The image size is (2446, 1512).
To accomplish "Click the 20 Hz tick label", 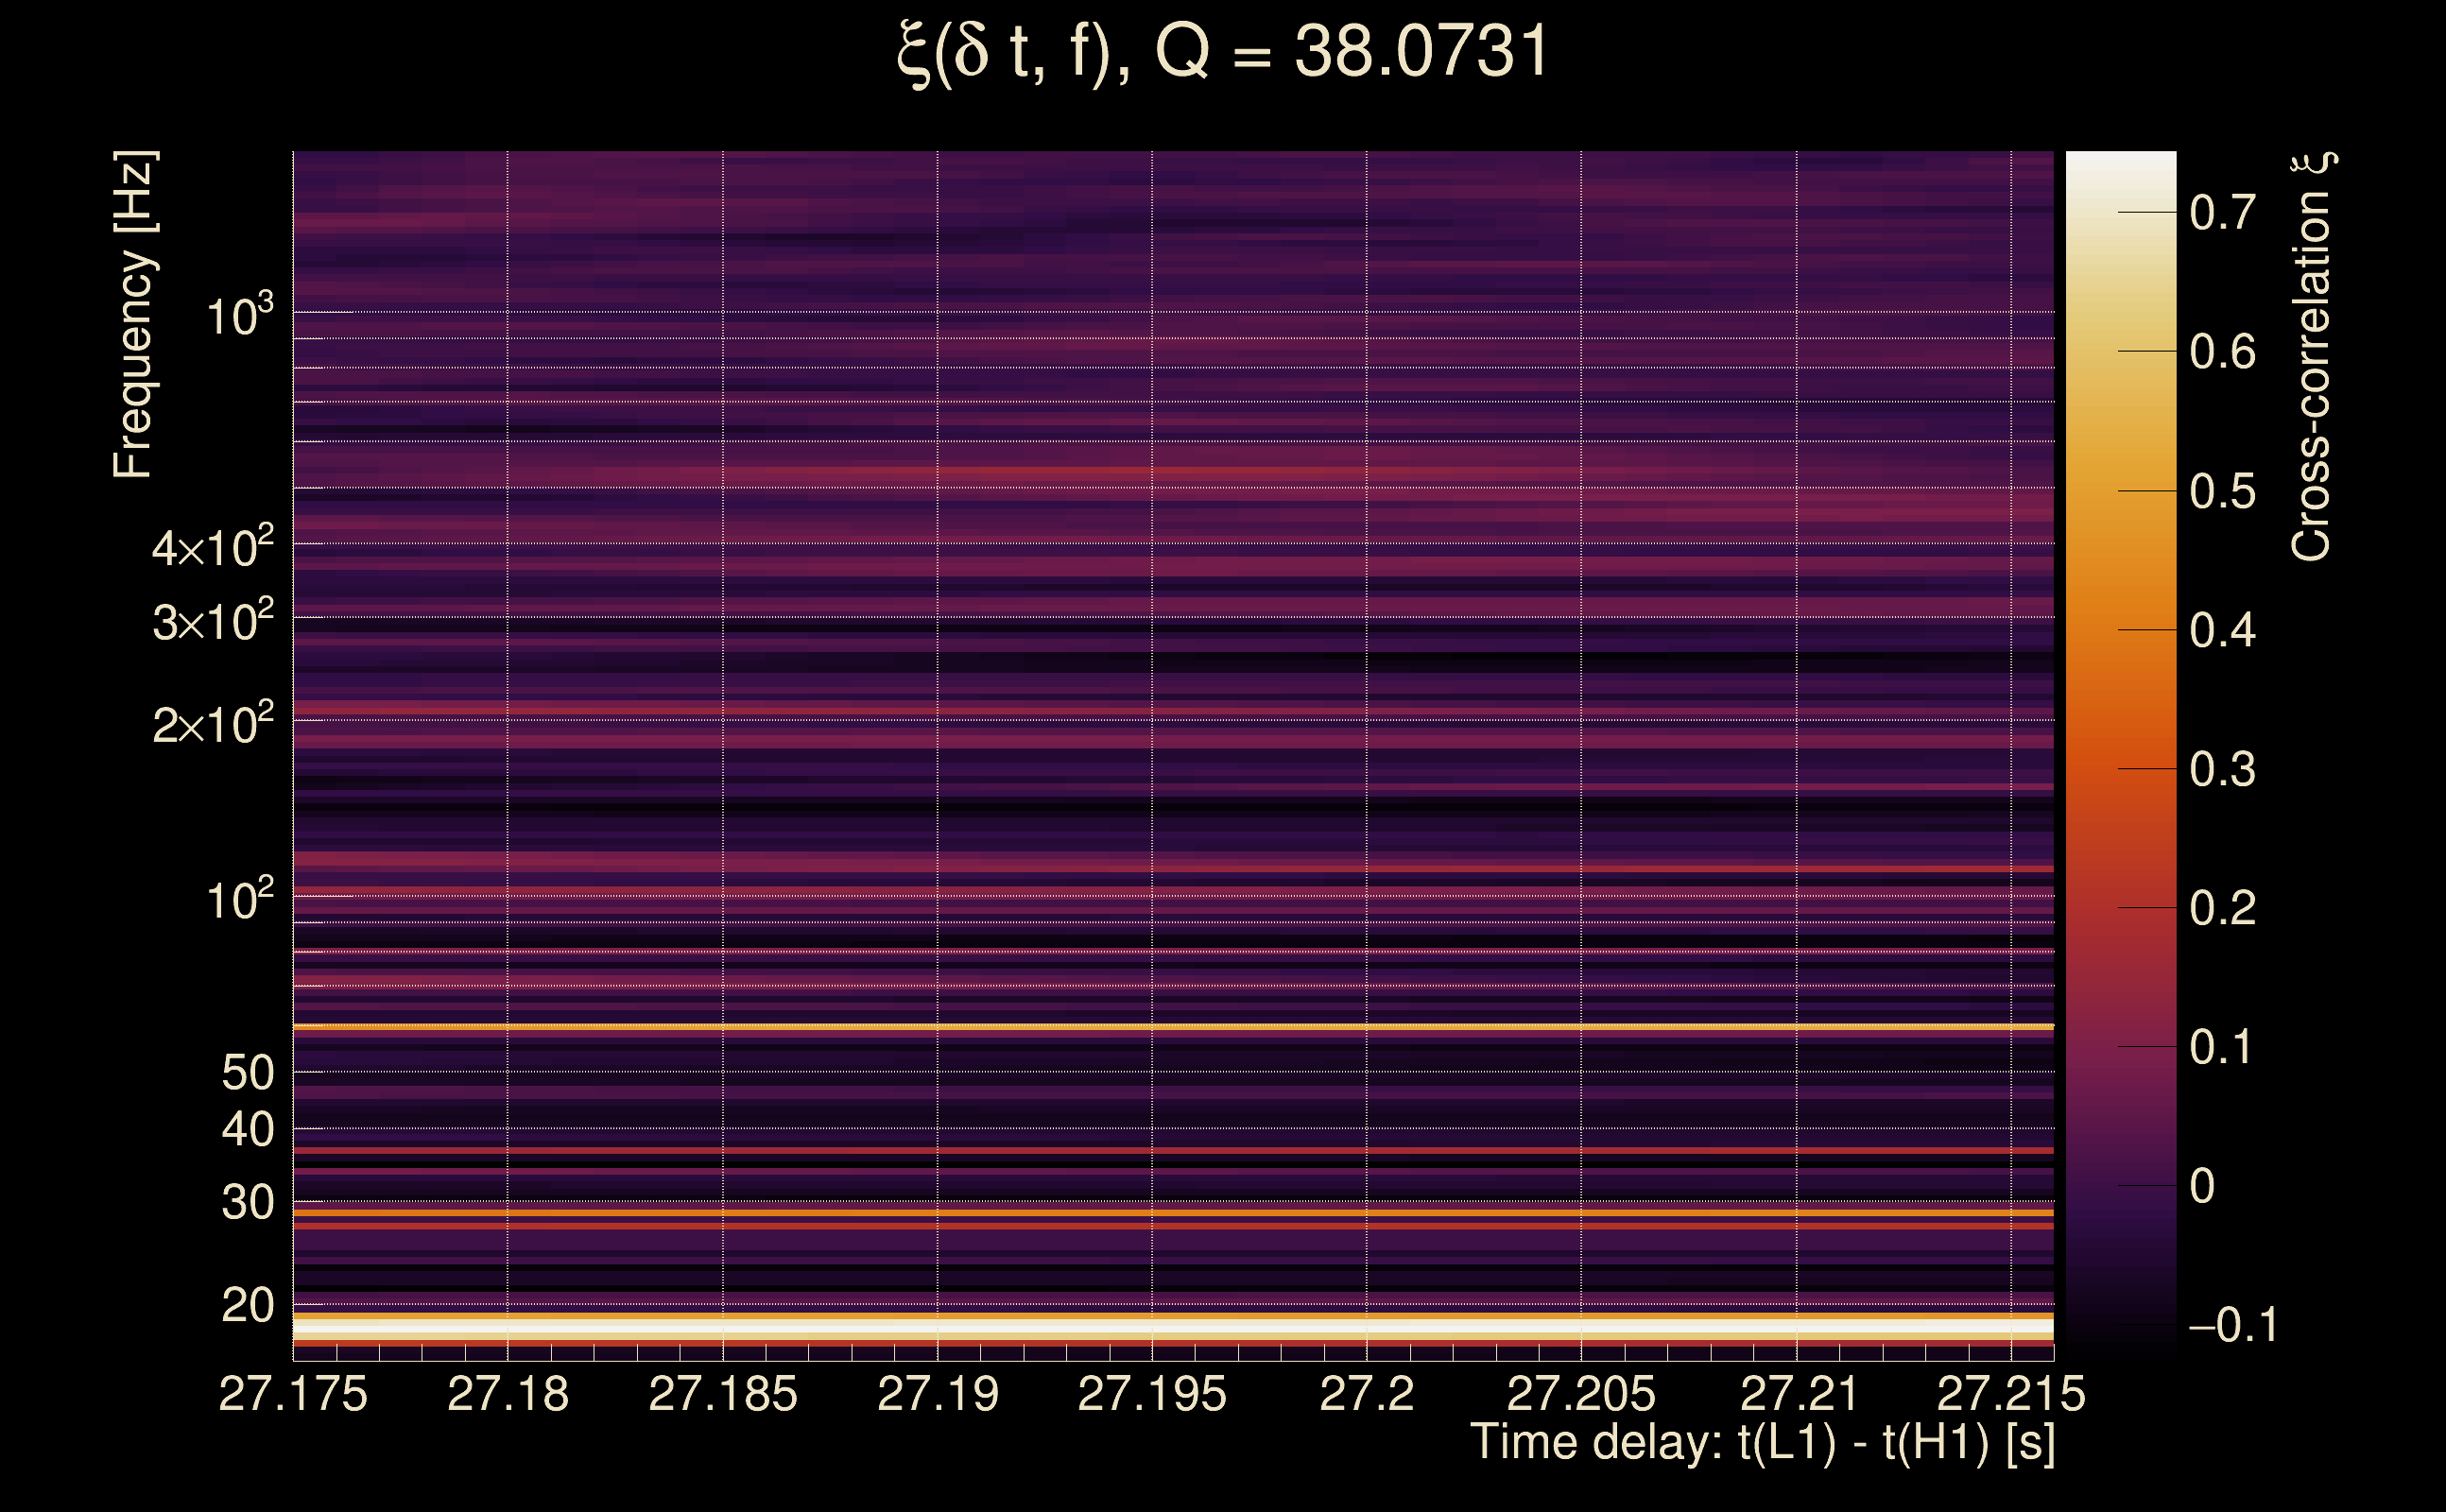I will [x=247, y=1305].
